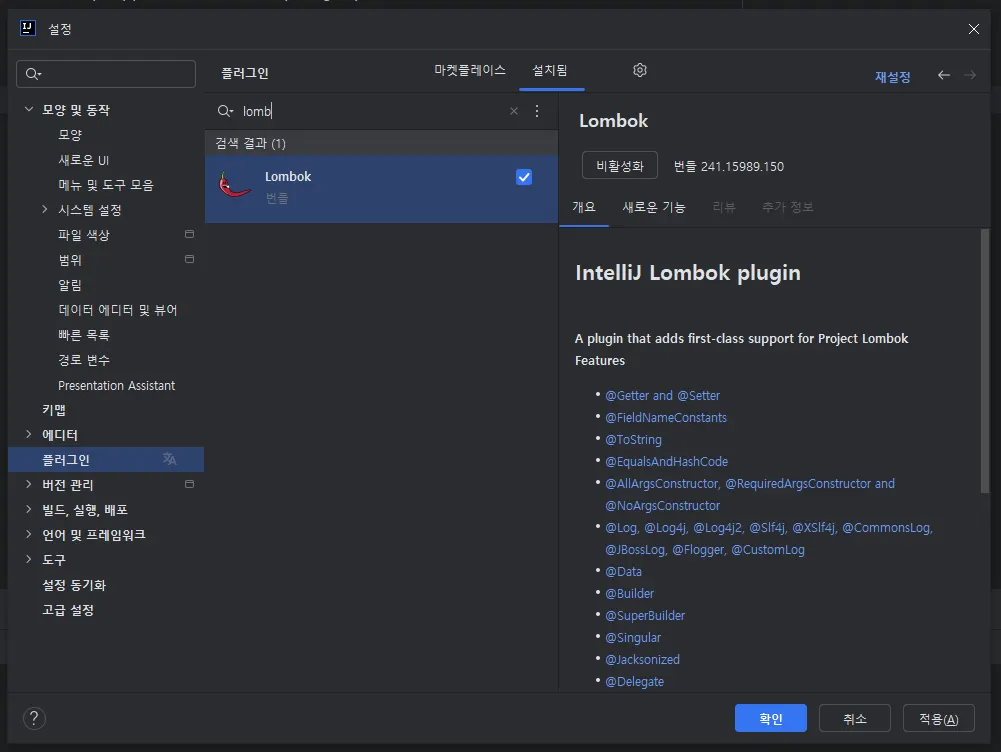The image size is (1001, 752).
Task: Select 모양 in settings tree
Action: click(70, 135)
